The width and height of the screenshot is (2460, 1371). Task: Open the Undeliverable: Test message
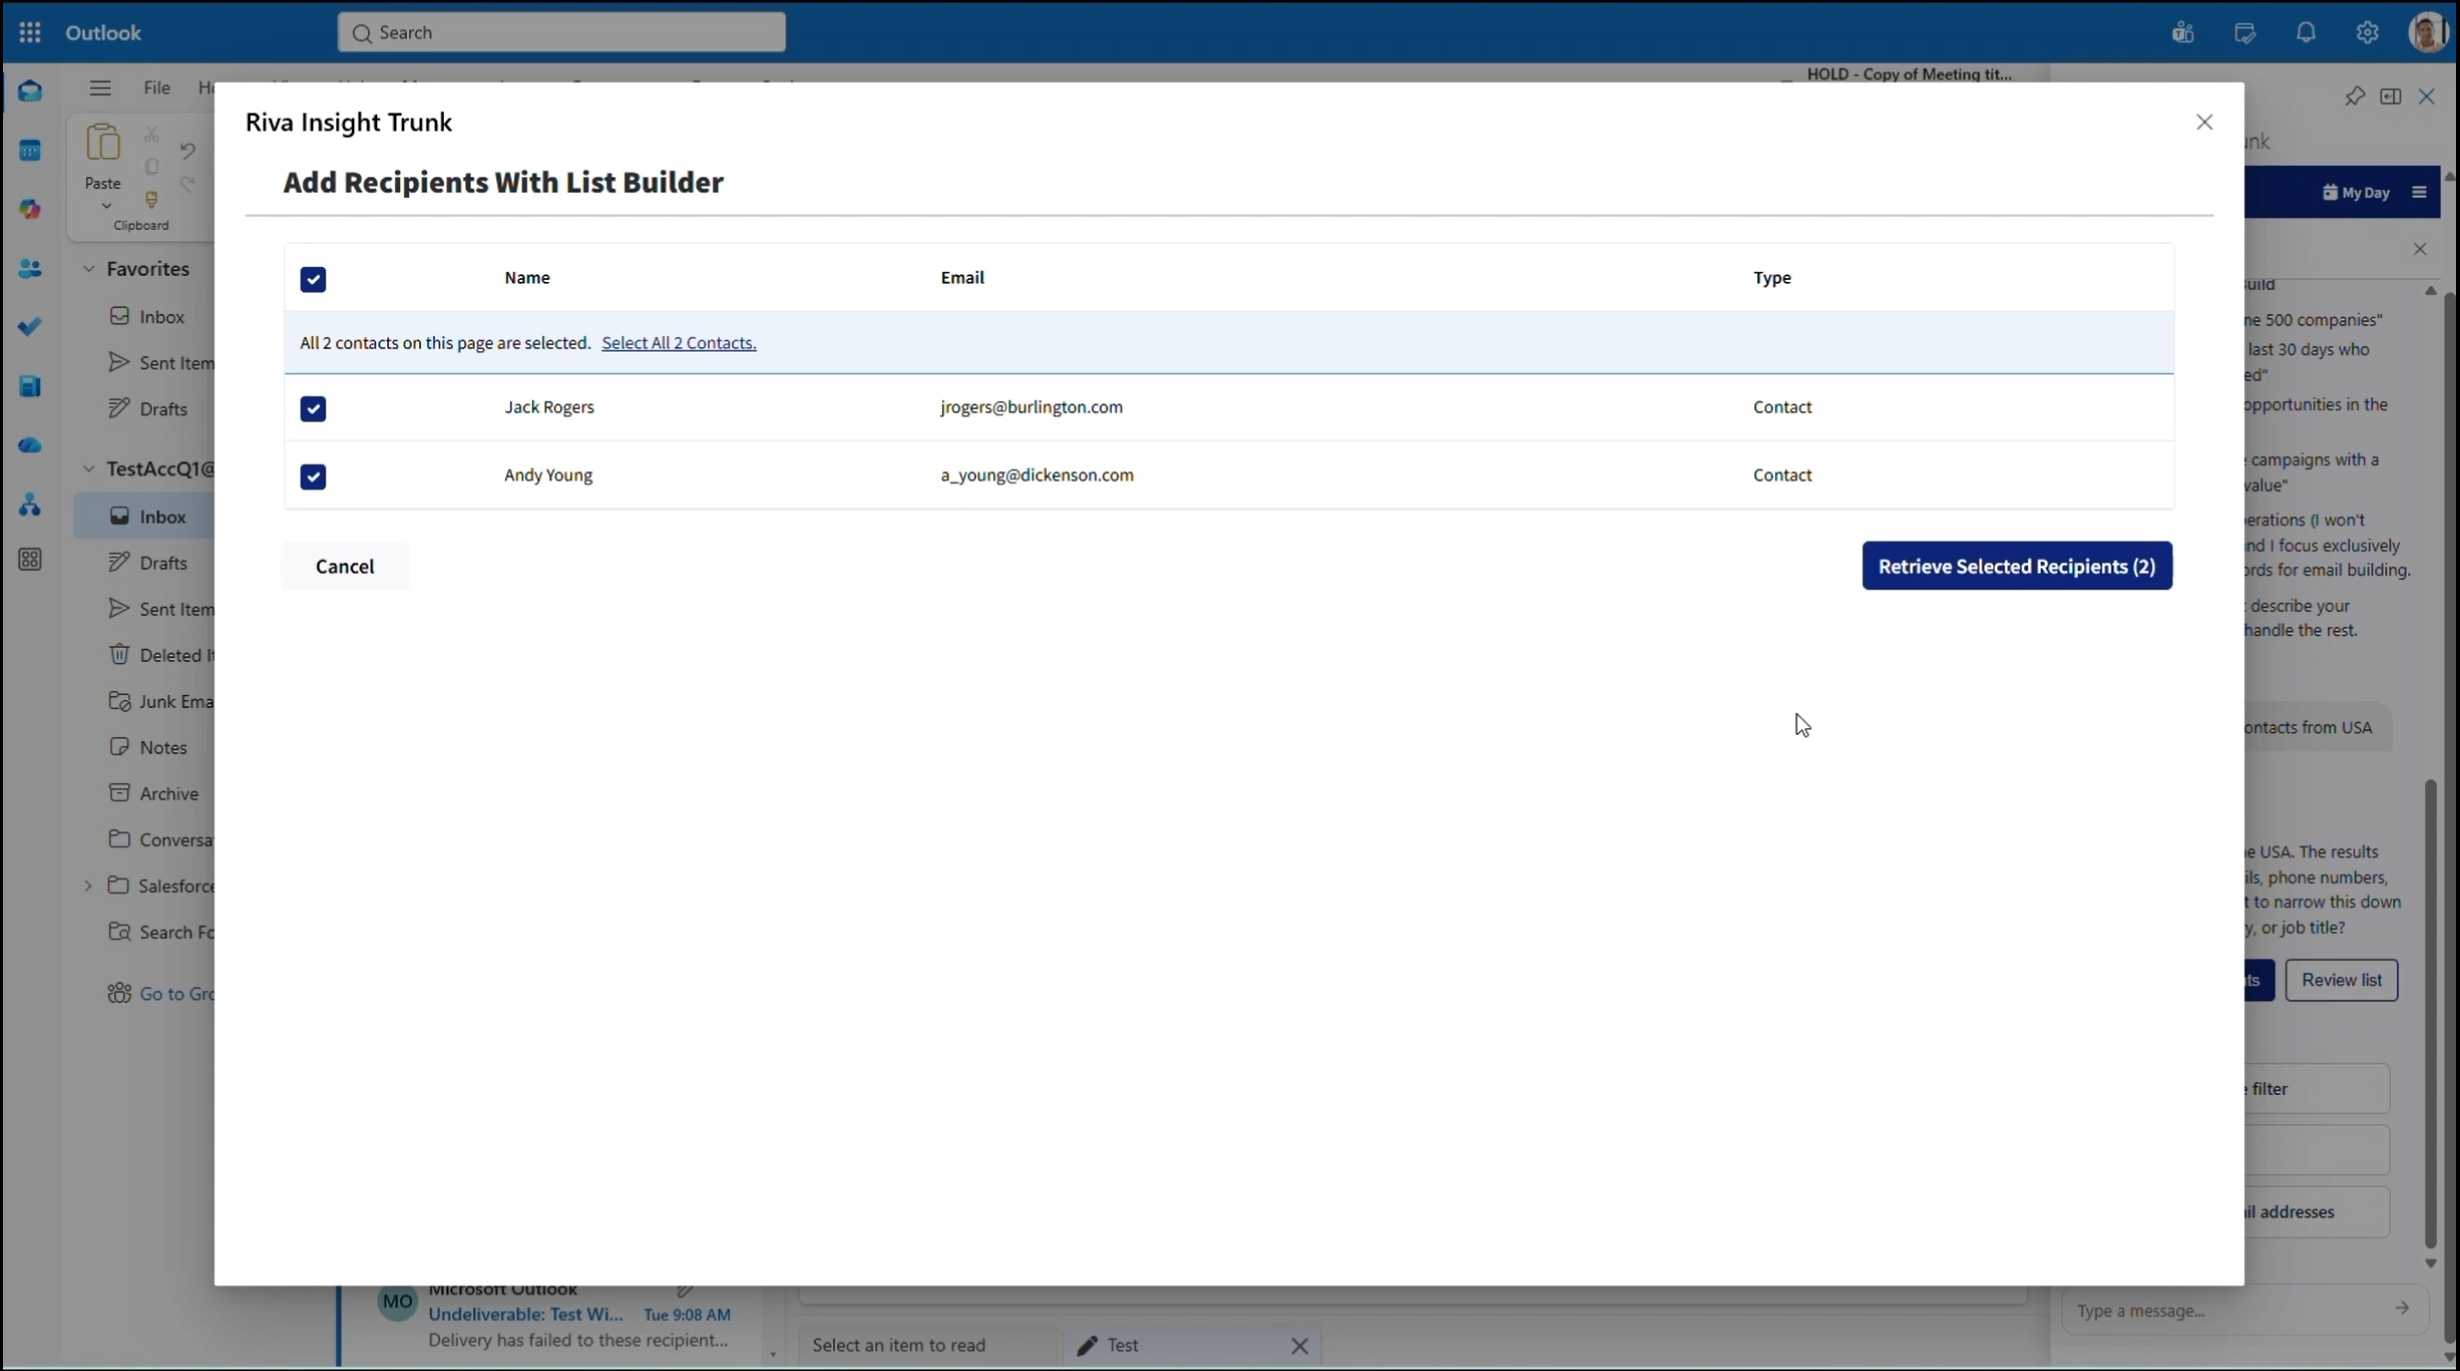(552, 1318)
